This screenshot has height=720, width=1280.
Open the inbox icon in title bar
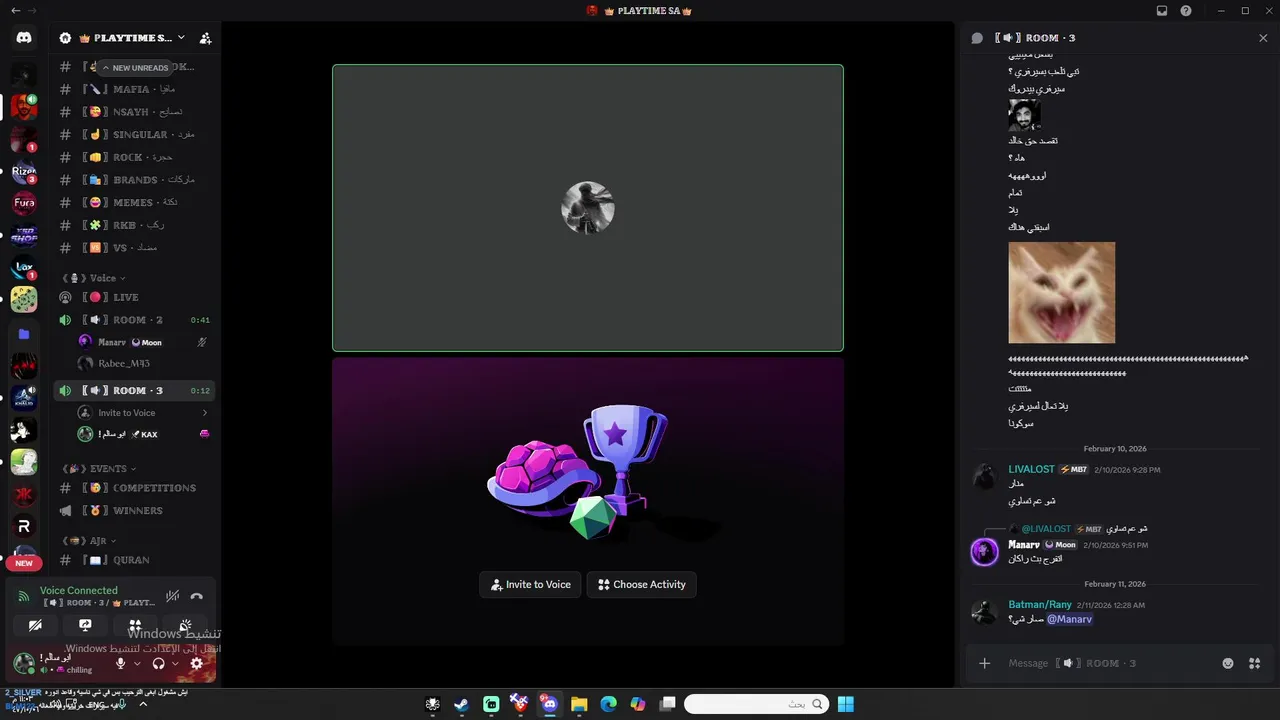[1161, 10]
